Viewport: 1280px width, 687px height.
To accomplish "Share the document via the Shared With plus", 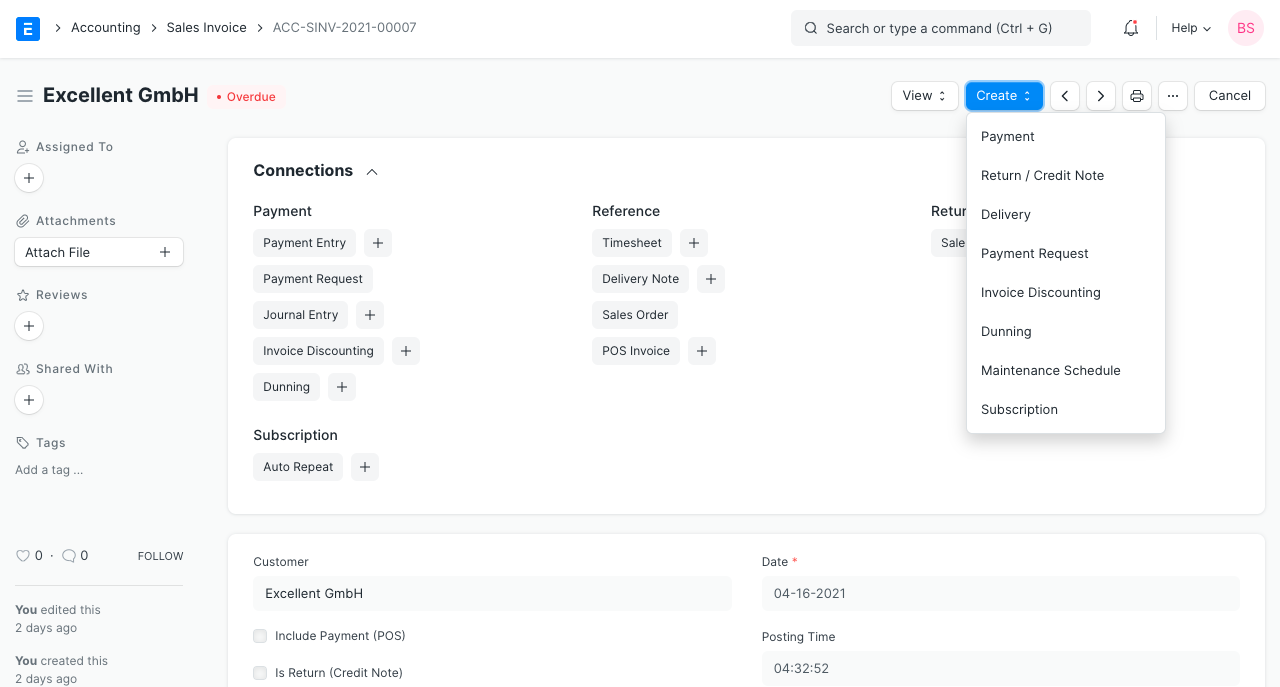I will click(x=29, y=400).
